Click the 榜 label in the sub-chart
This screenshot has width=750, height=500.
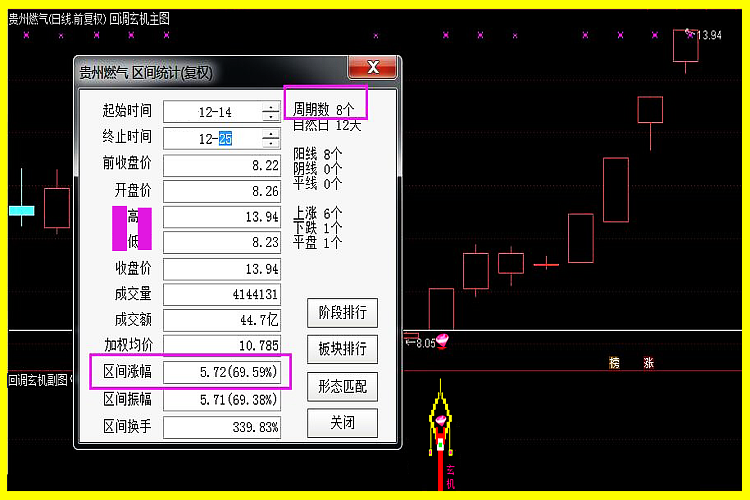[615, 363]
